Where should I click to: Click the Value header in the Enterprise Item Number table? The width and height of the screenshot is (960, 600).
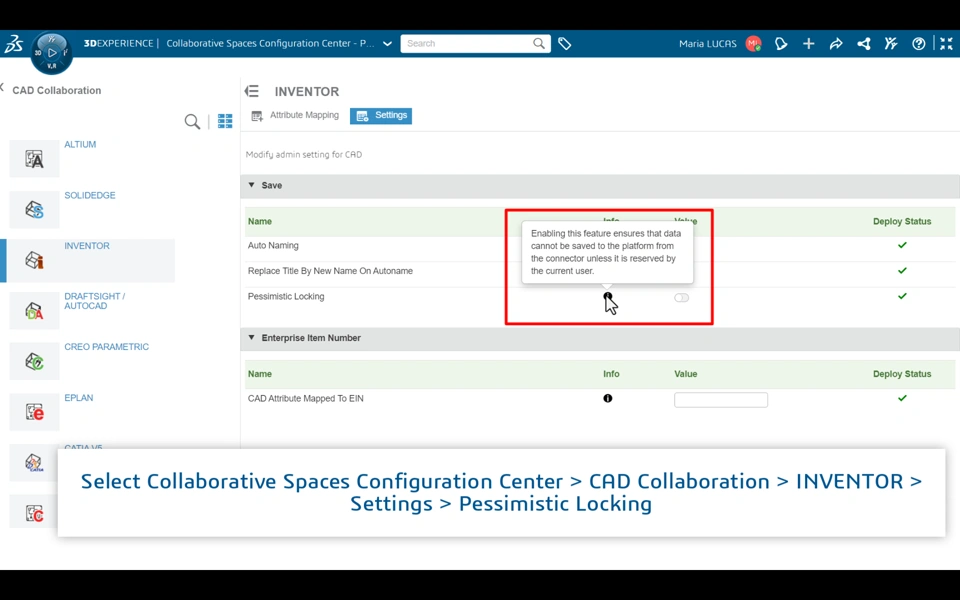pos(686,374)
